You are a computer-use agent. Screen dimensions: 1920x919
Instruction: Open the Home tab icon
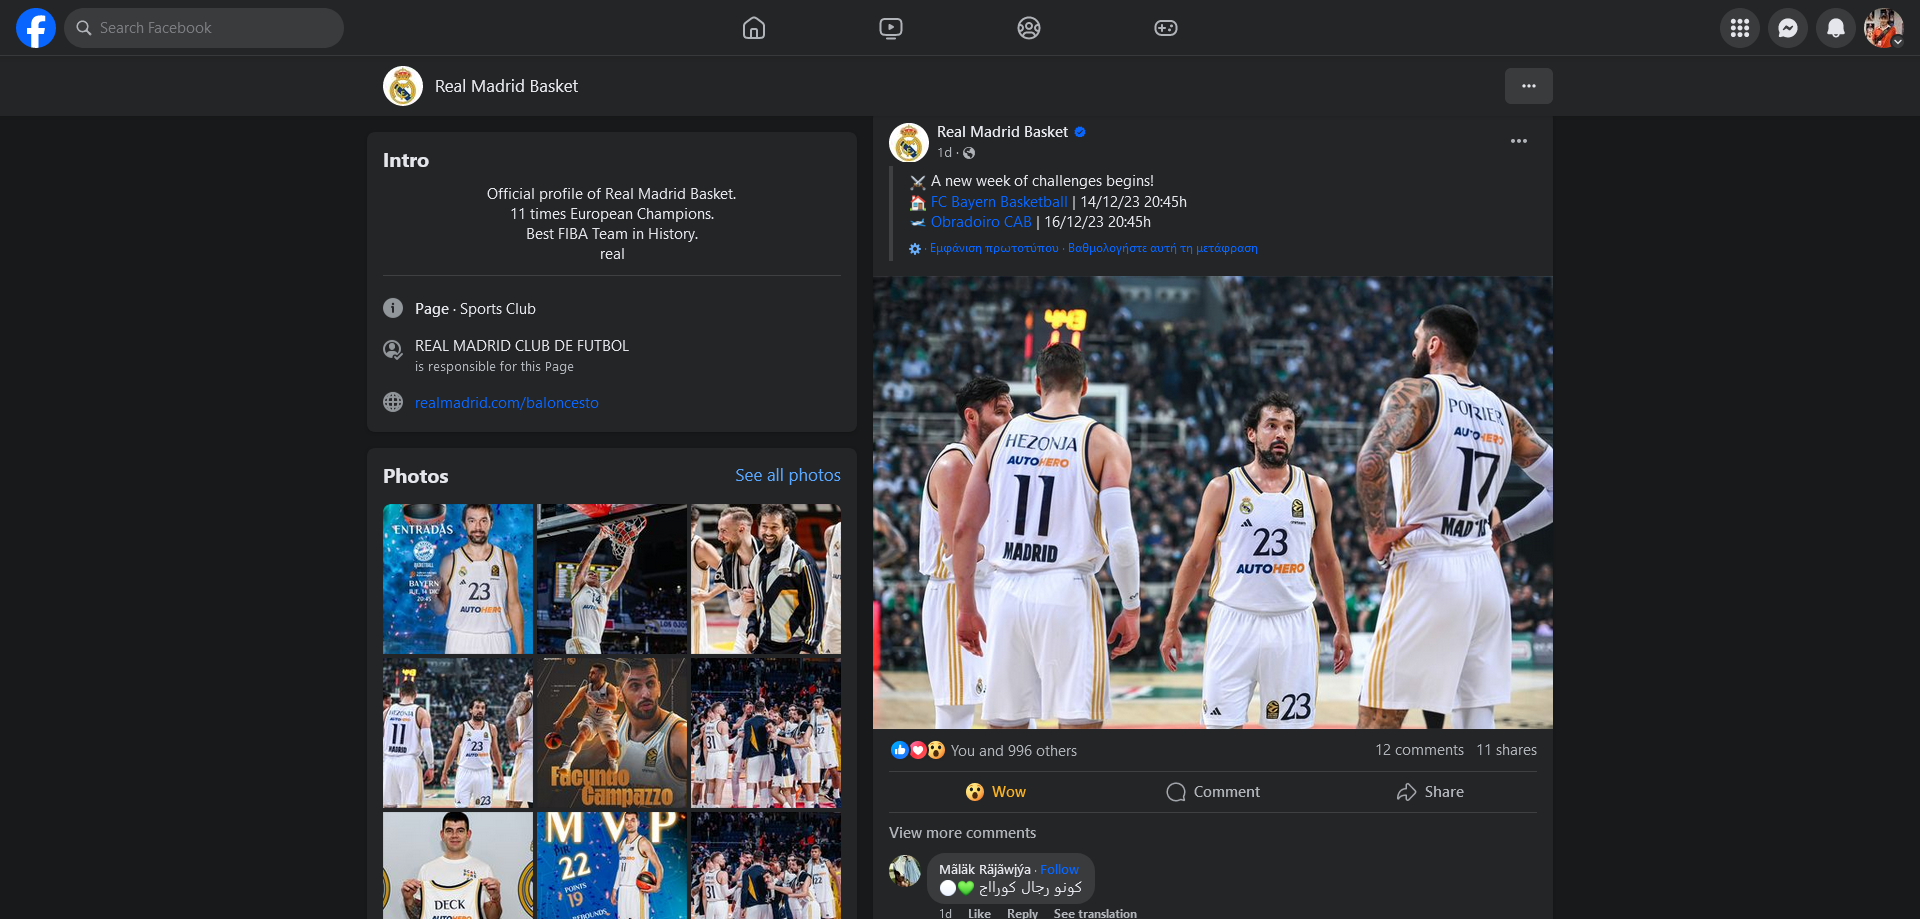pos(754,28)
